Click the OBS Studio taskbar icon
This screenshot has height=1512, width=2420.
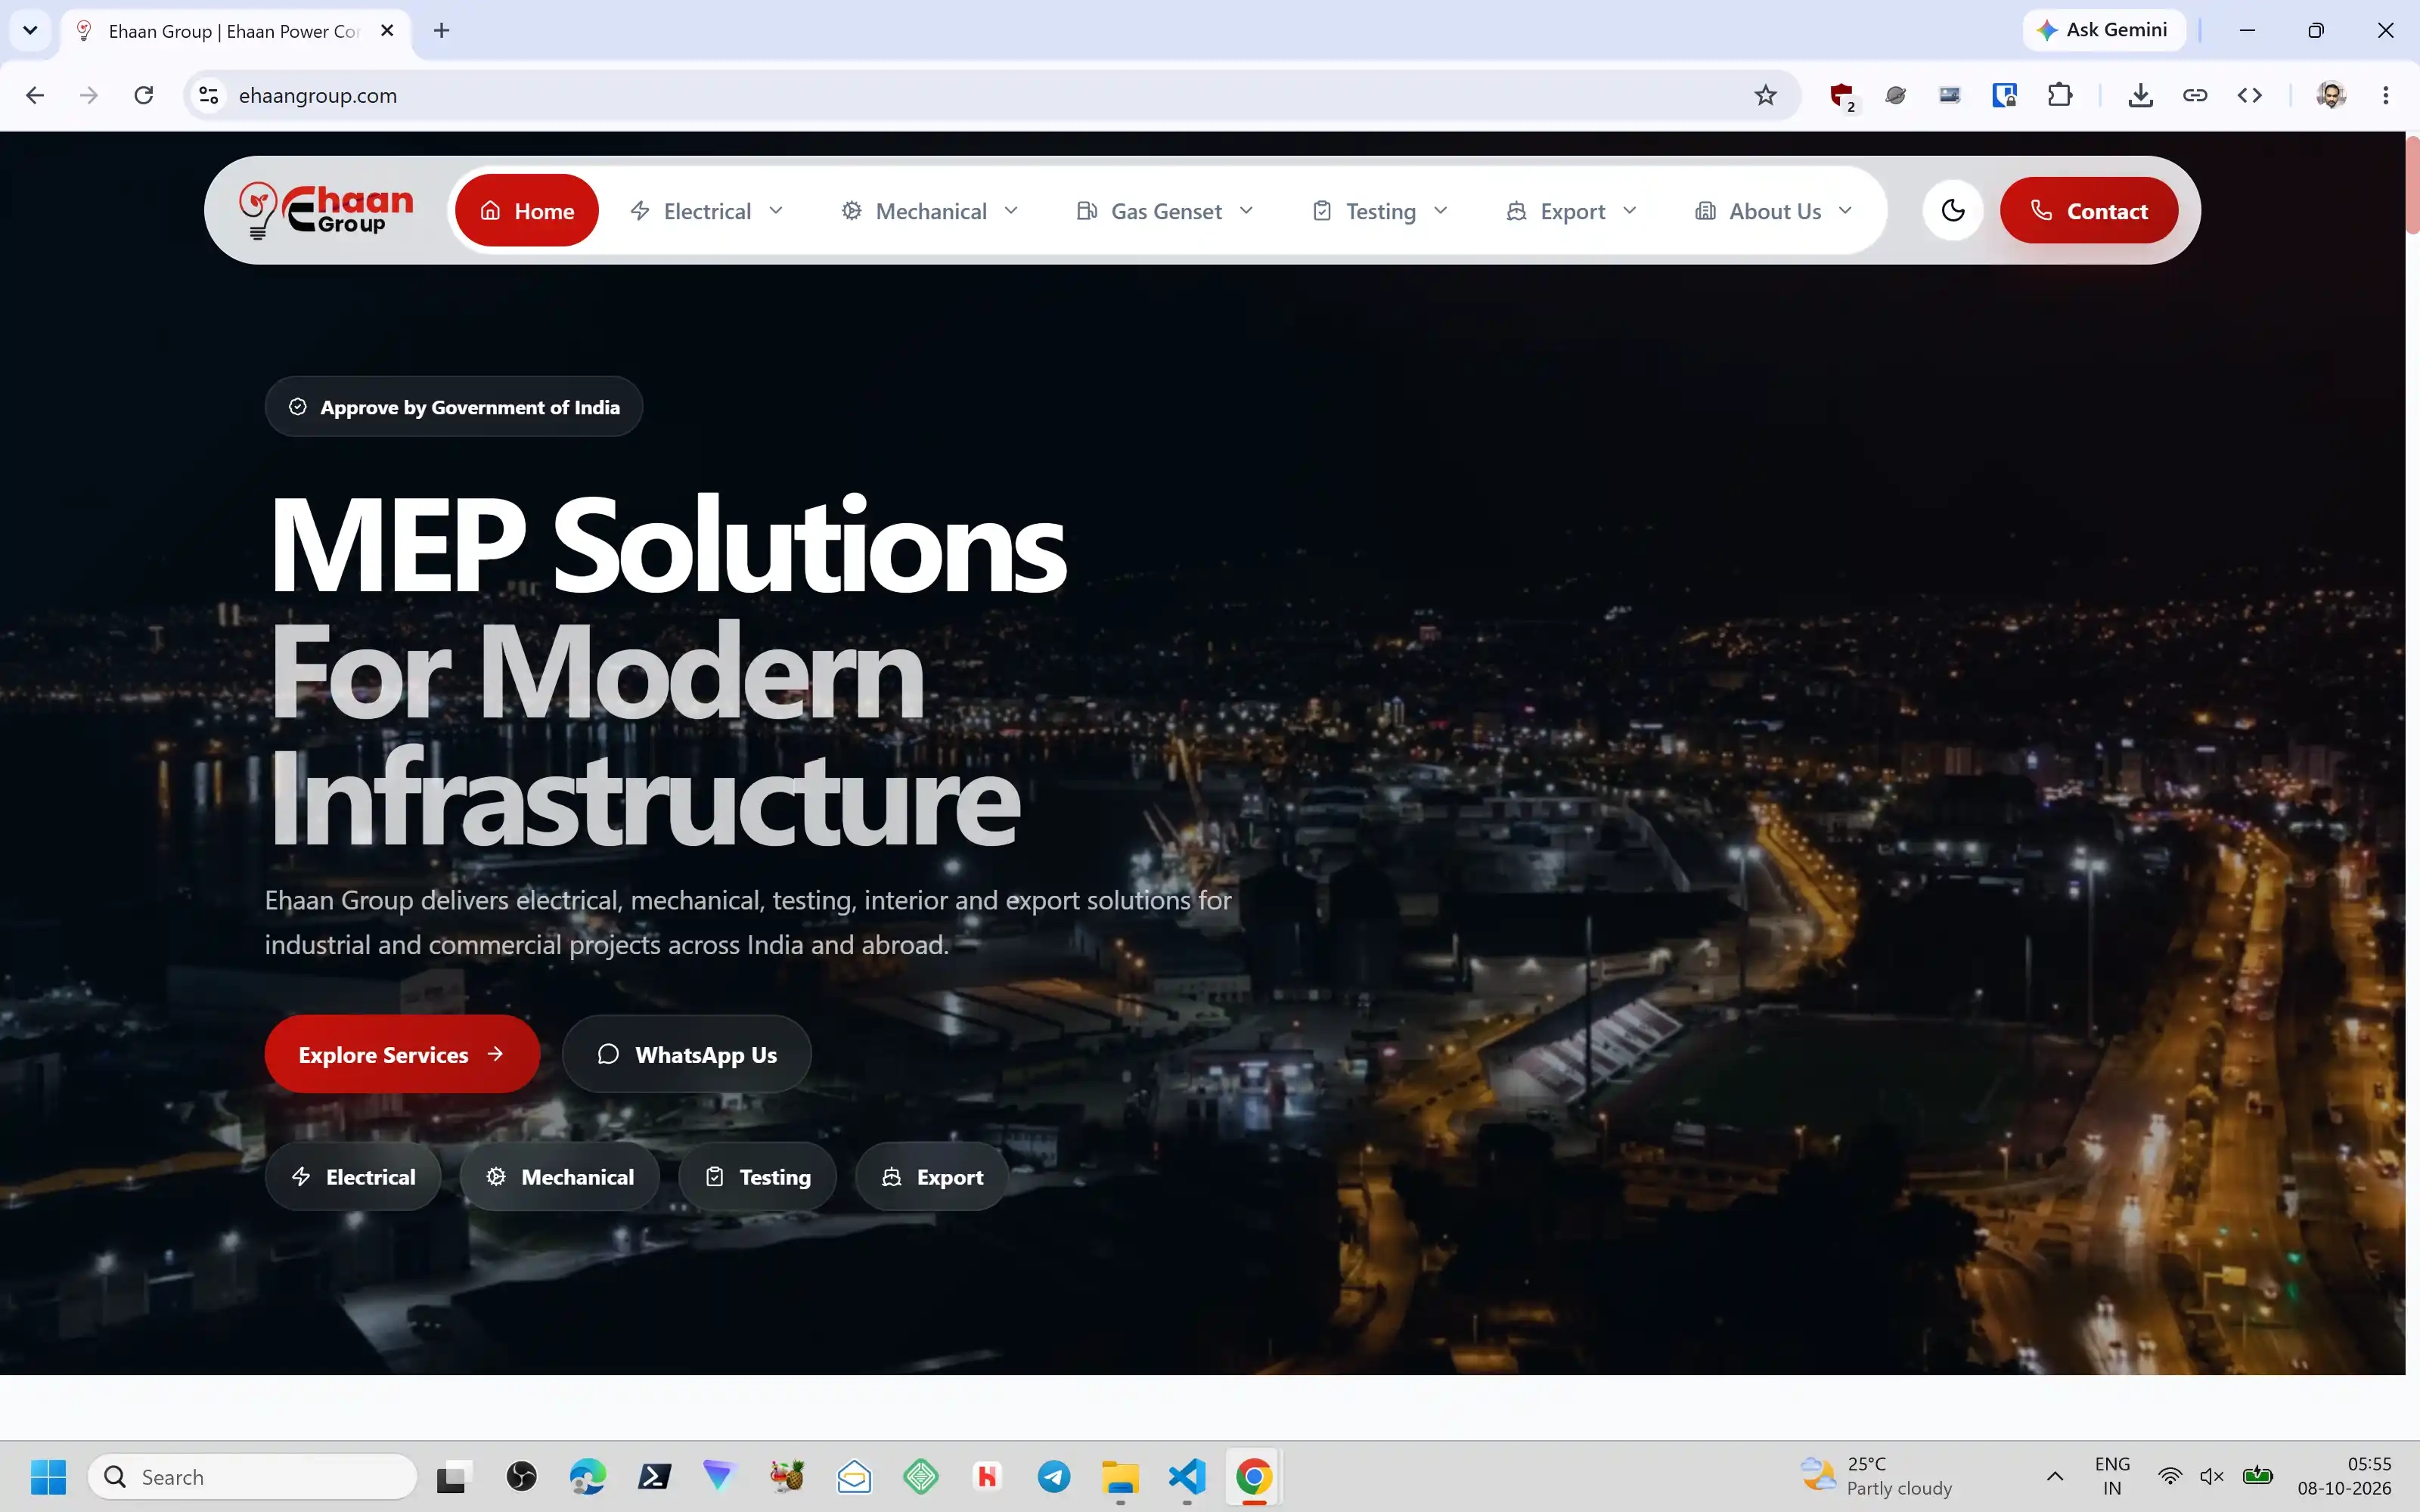click(521, 1476)
